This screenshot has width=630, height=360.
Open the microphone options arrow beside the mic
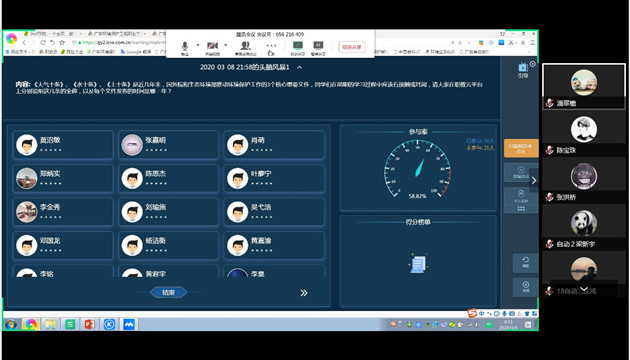[198, 45]
